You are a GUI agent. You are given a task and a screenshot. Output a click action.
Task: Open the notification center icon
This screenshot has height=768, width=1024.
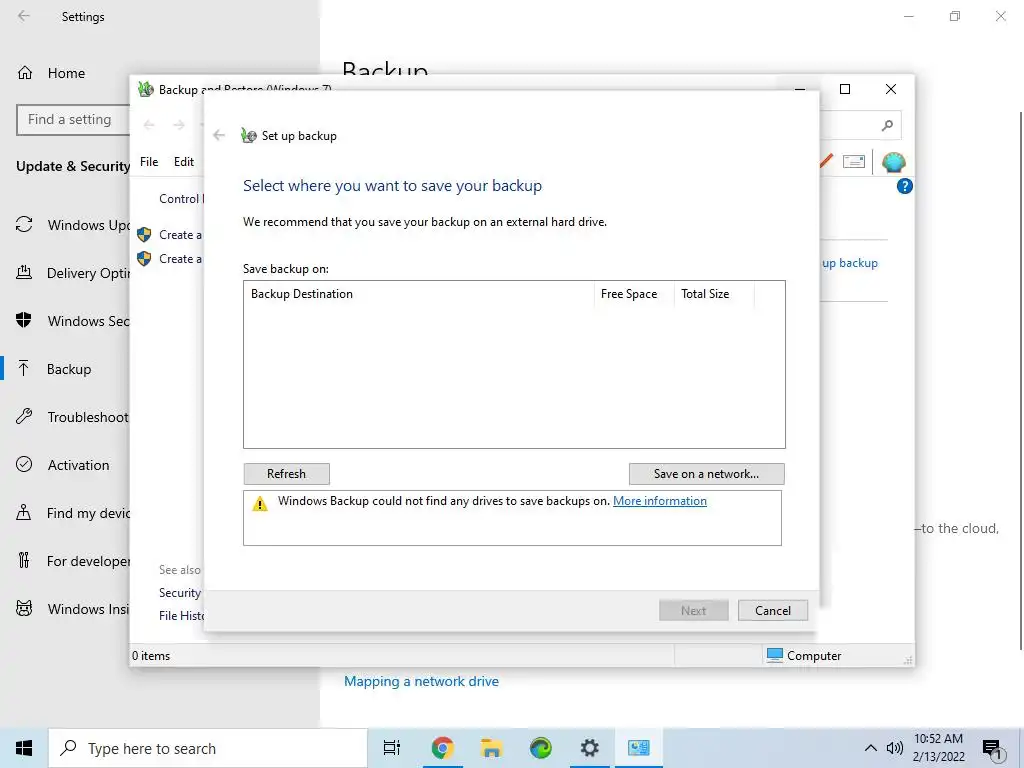[x=993, y=749]
